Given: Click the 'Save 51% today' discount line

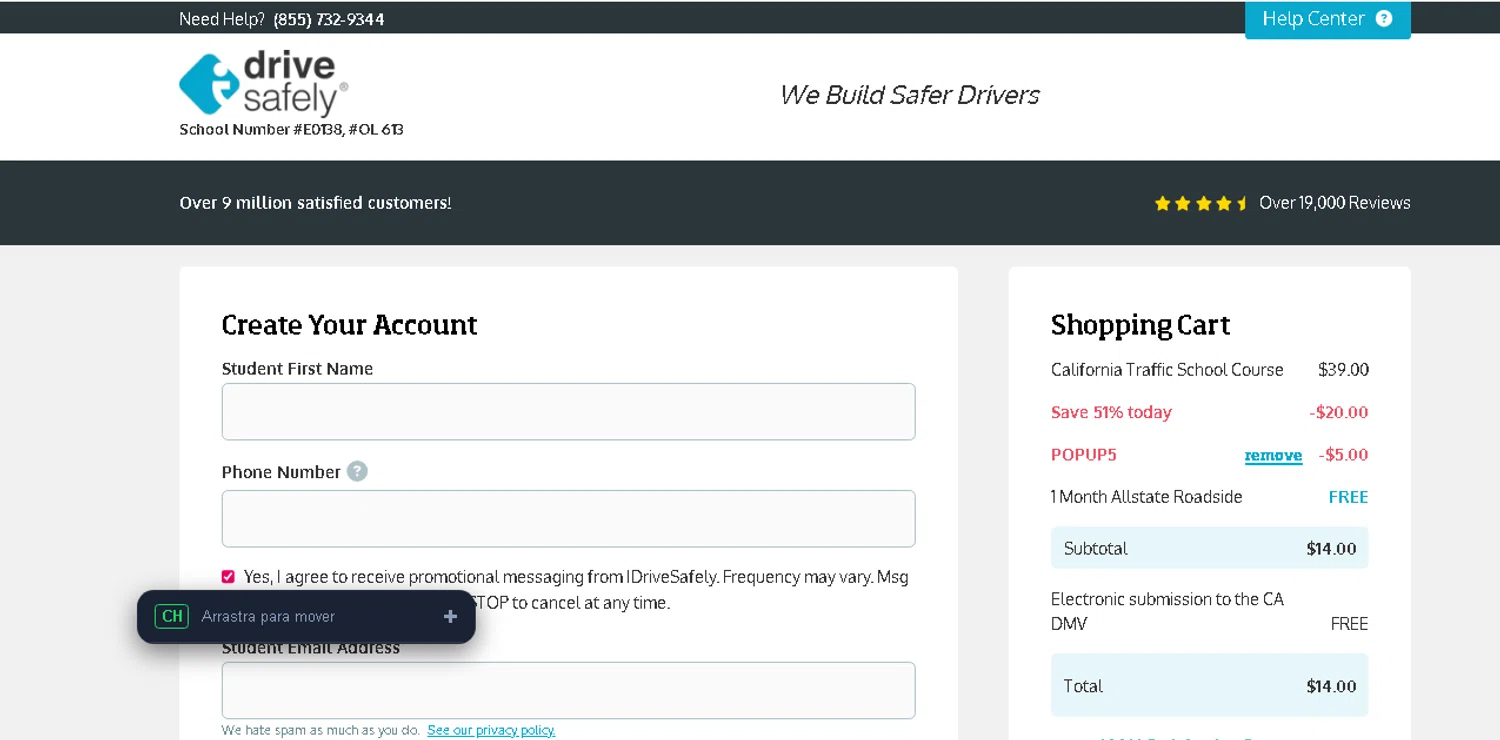Looking at the screenshot, I should pyautogui.click(x=1111, y=412).
